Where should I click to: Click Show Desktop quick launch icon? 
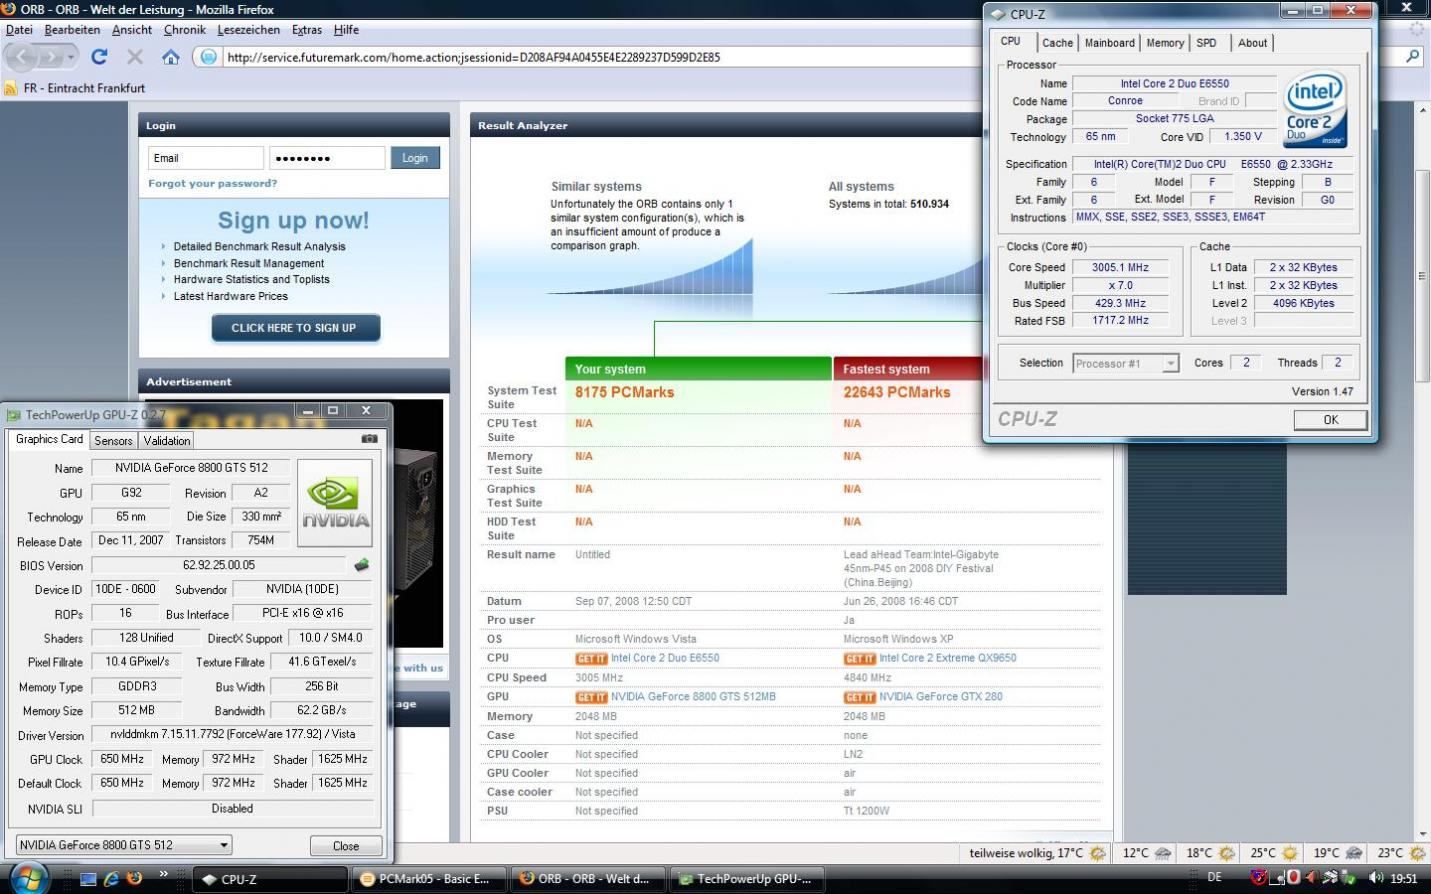(x=88, y=879)
